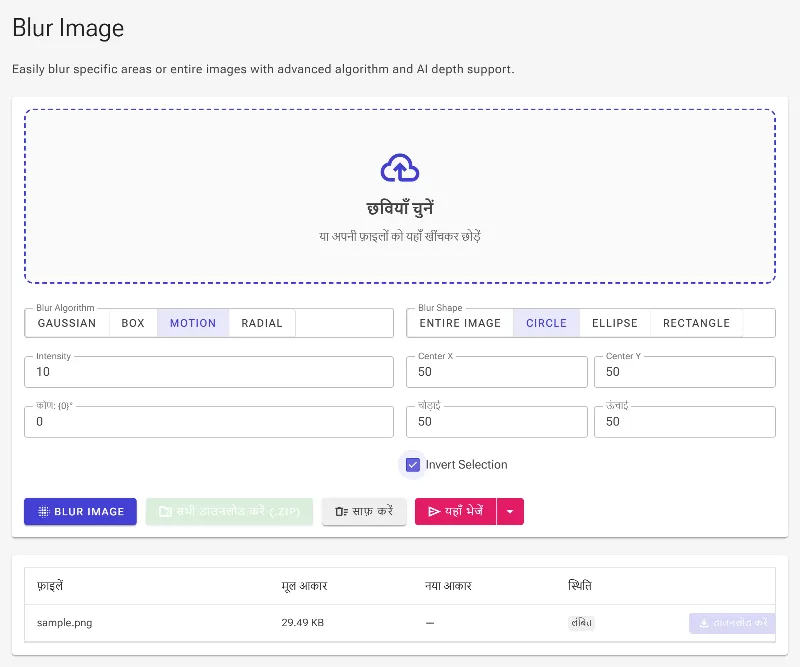Screen dimensions: 800x667
Task: Toggle the Invert Selection checkbox
Action: click(413, 465)
